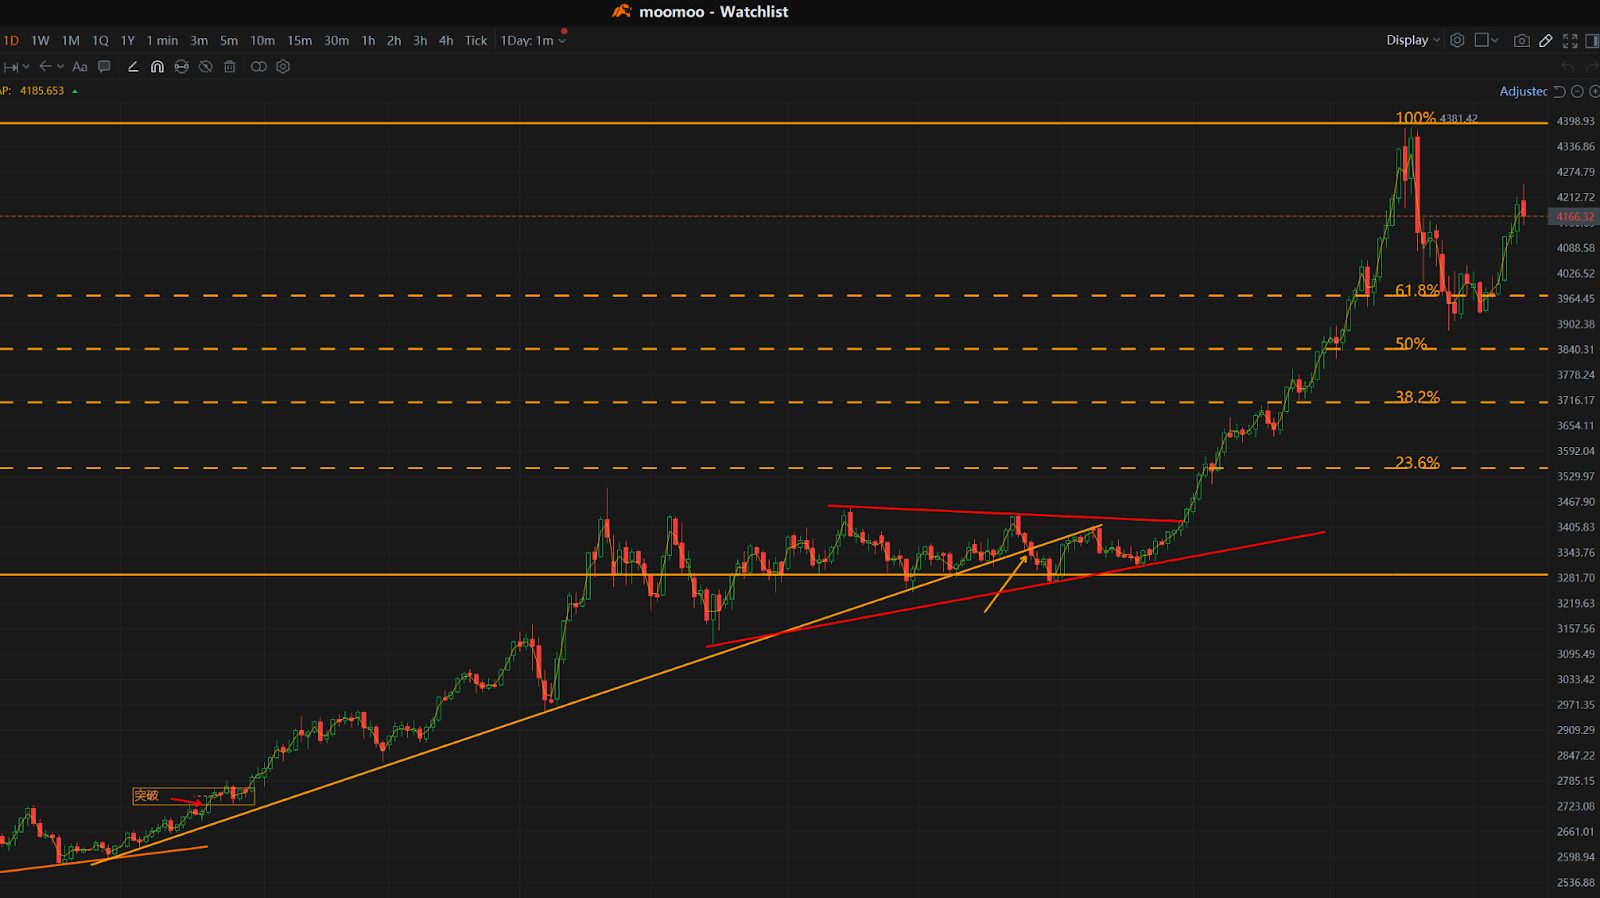Select the back arrow drawing tool
The width and height of the screenshot is (1600, 898).
[45, 67]
